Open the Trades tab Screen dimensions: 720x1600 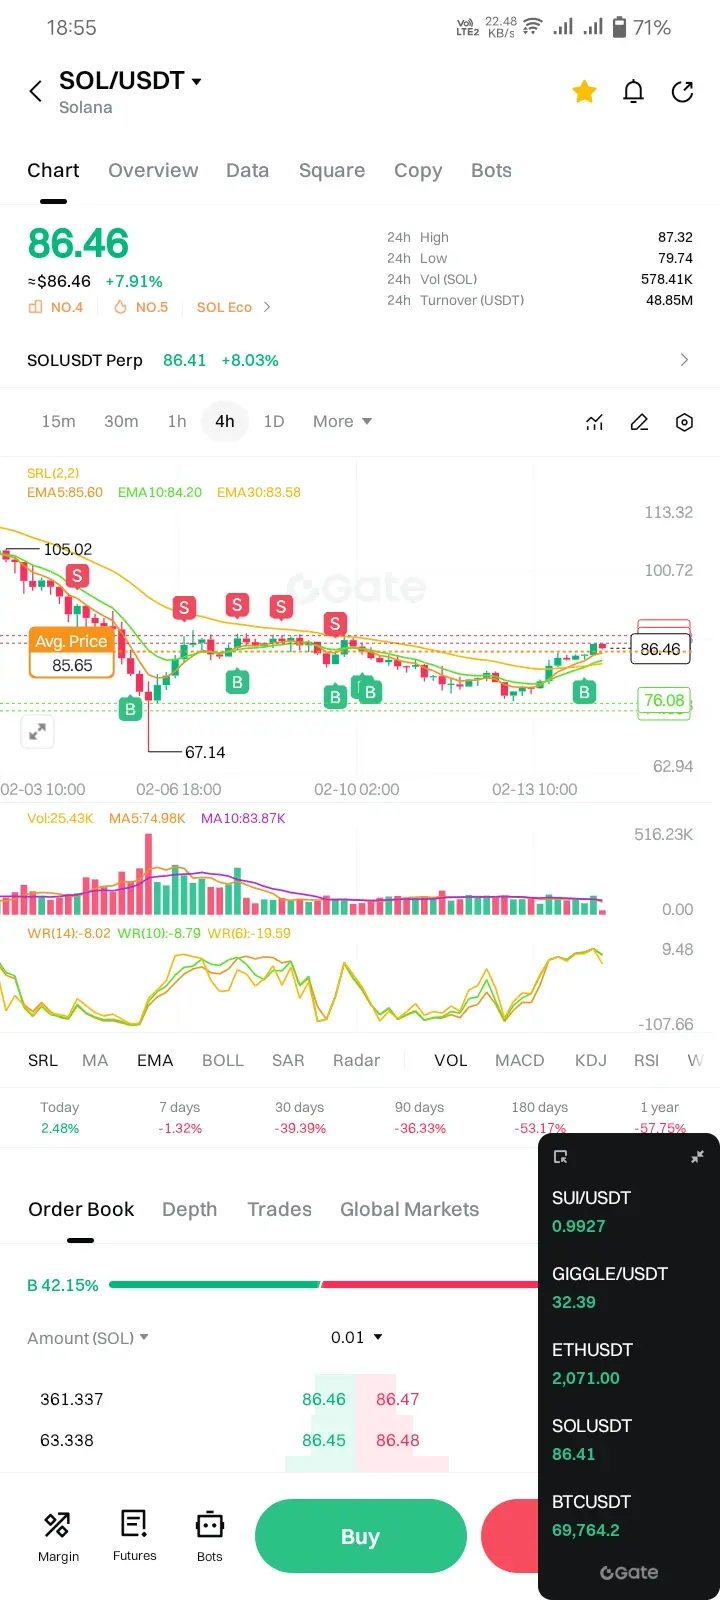pyautogui.click(x=280, y=1209)
